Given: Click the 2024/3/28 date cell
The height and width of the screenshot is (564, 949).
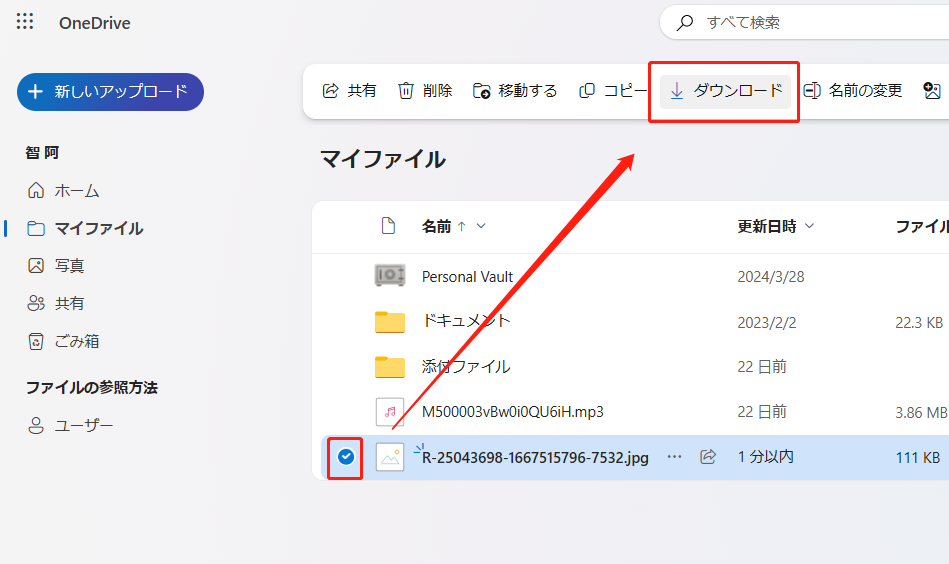Looking at the screenshot, I should (770, 277).
